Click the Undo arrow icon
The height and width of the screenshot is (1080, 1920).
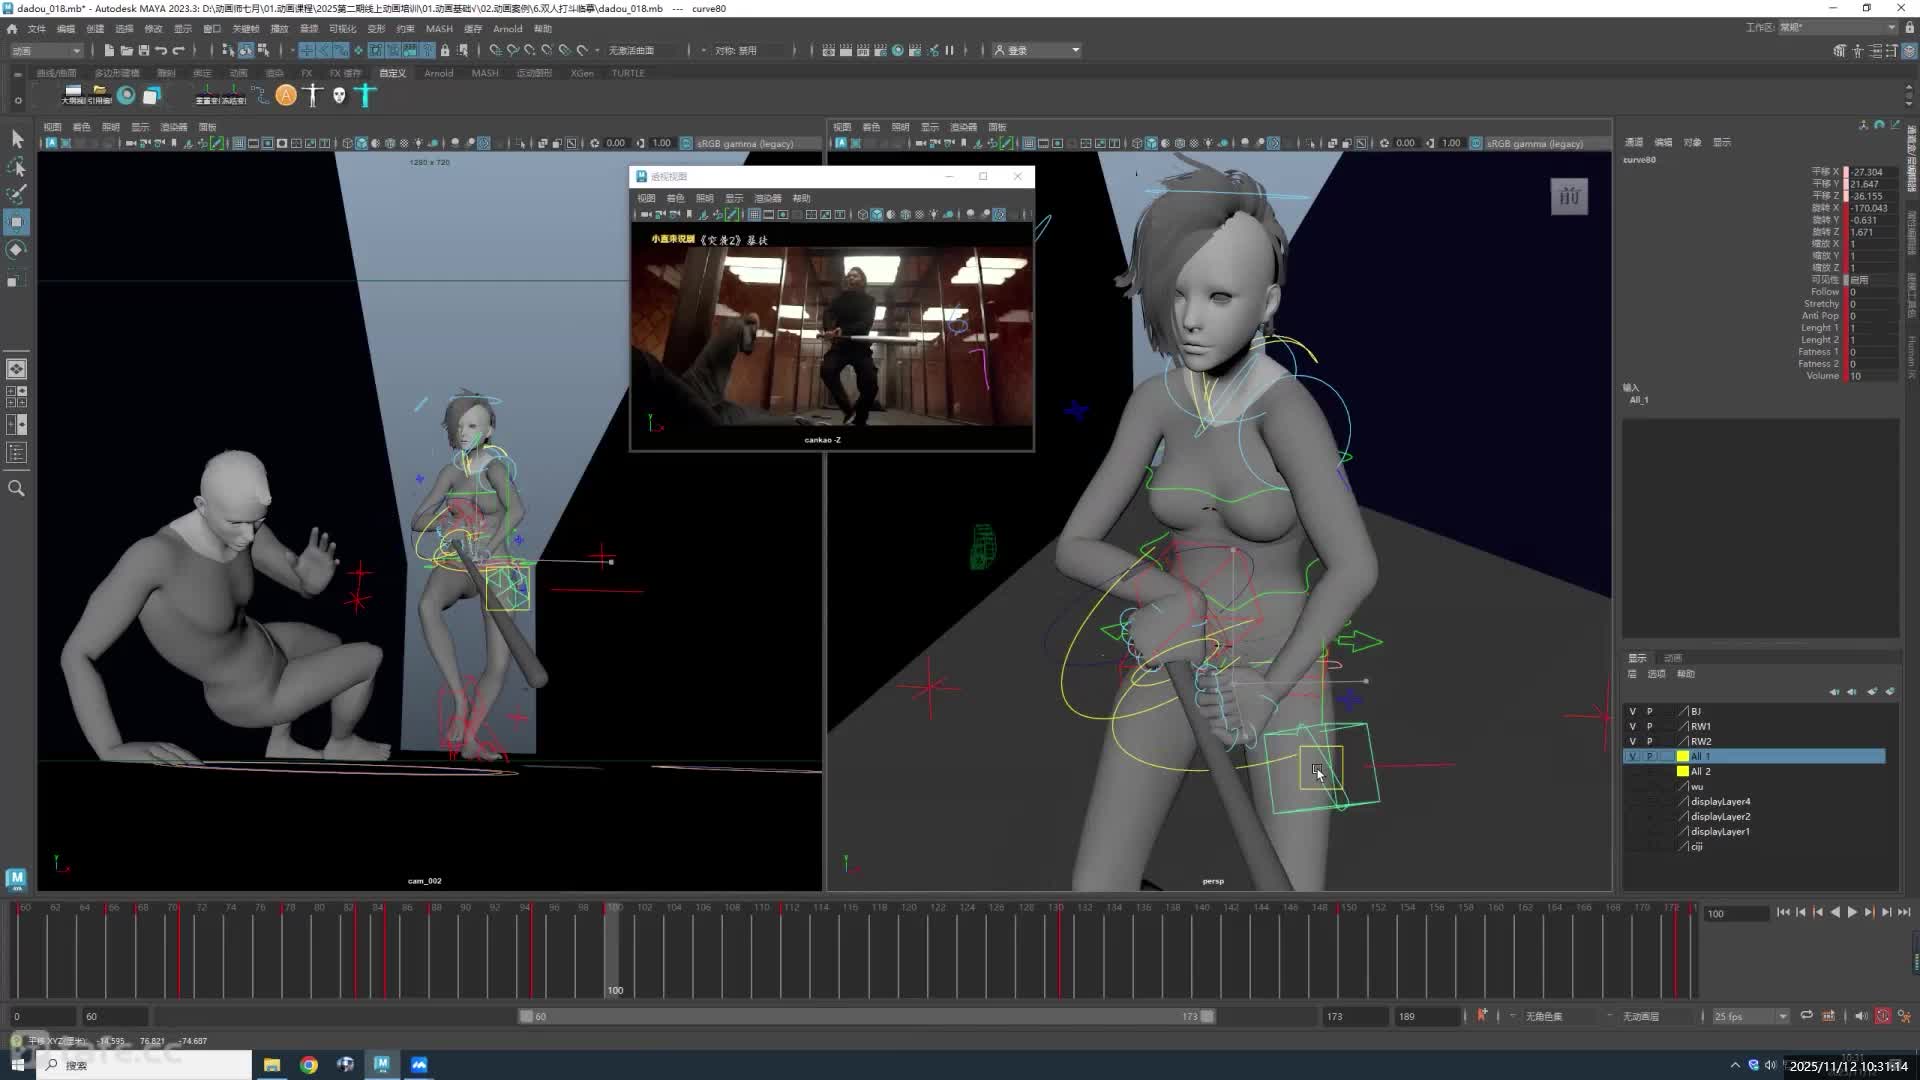tap(161, 50)
